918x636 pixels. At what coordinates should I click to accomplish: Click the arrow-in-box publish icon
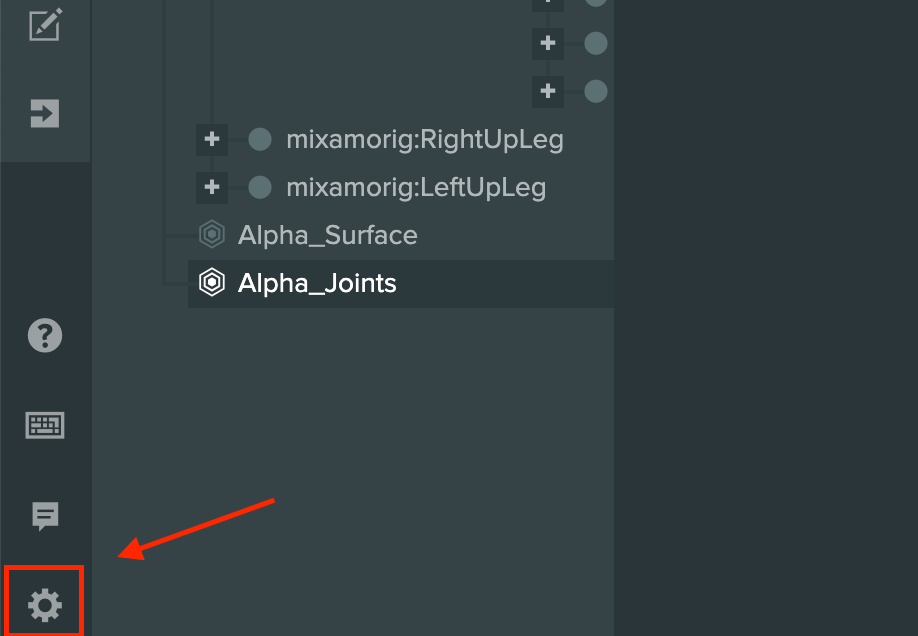(x=45, y=113)
